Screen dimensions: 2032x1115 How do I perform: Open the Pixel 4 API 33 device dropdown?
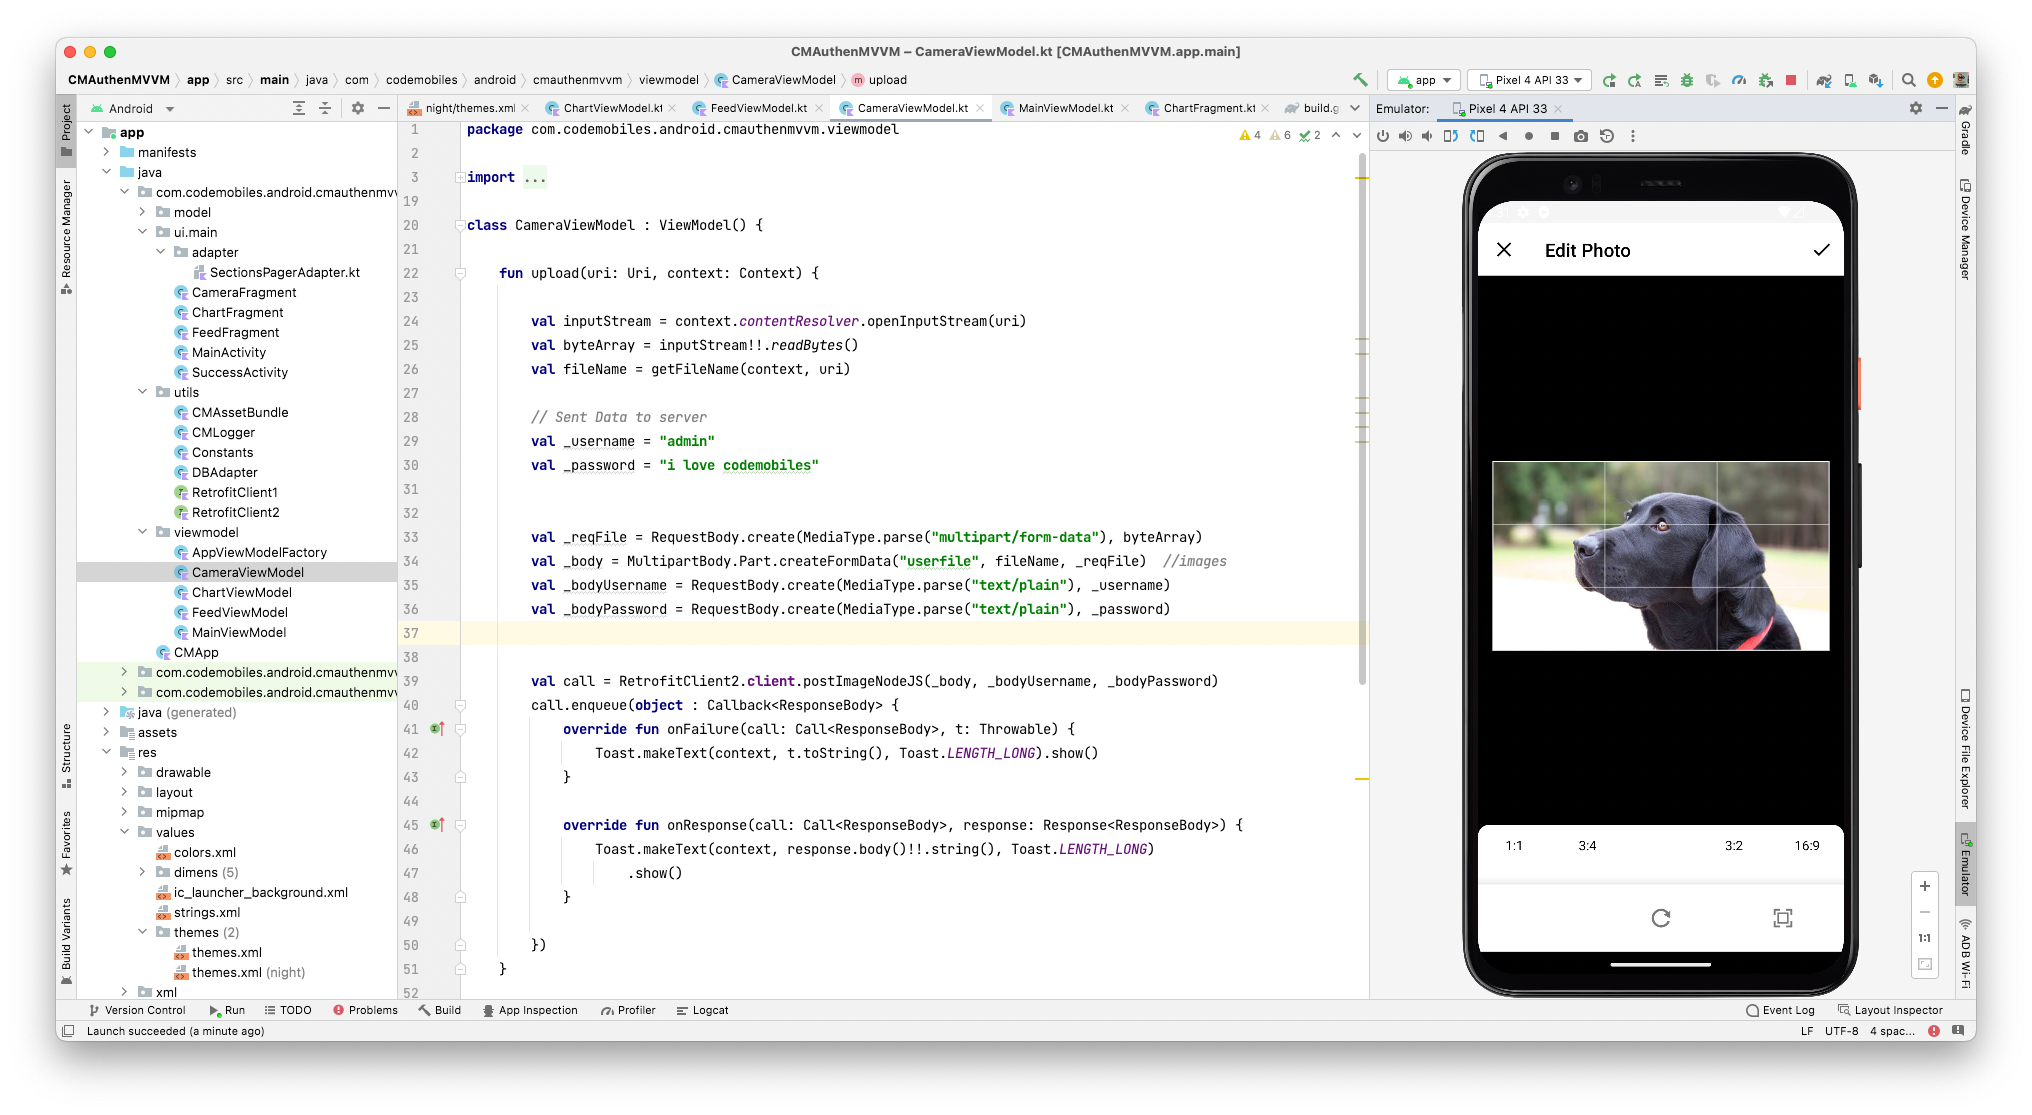pyautogui.click(x=1530, y=80)
